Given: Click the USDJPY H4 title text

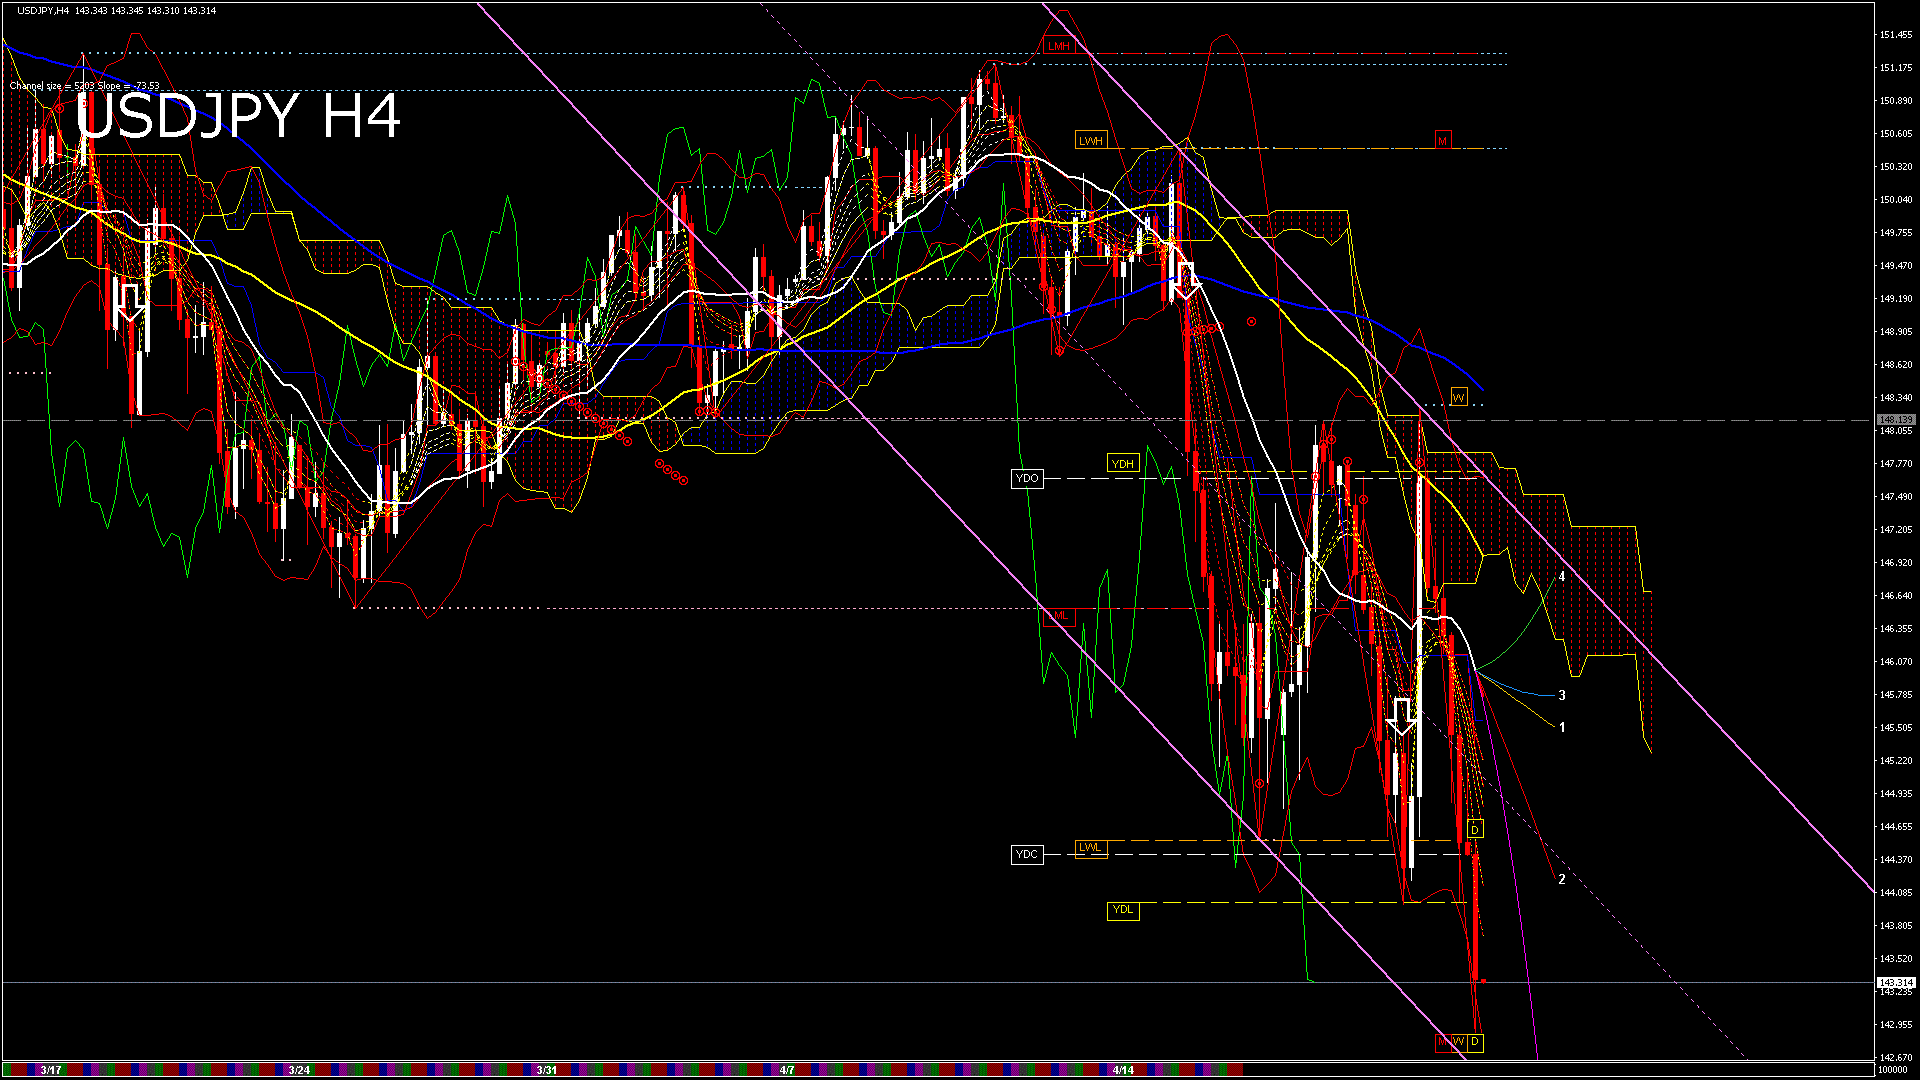Looking at the screenshot, I should (238, 117).
